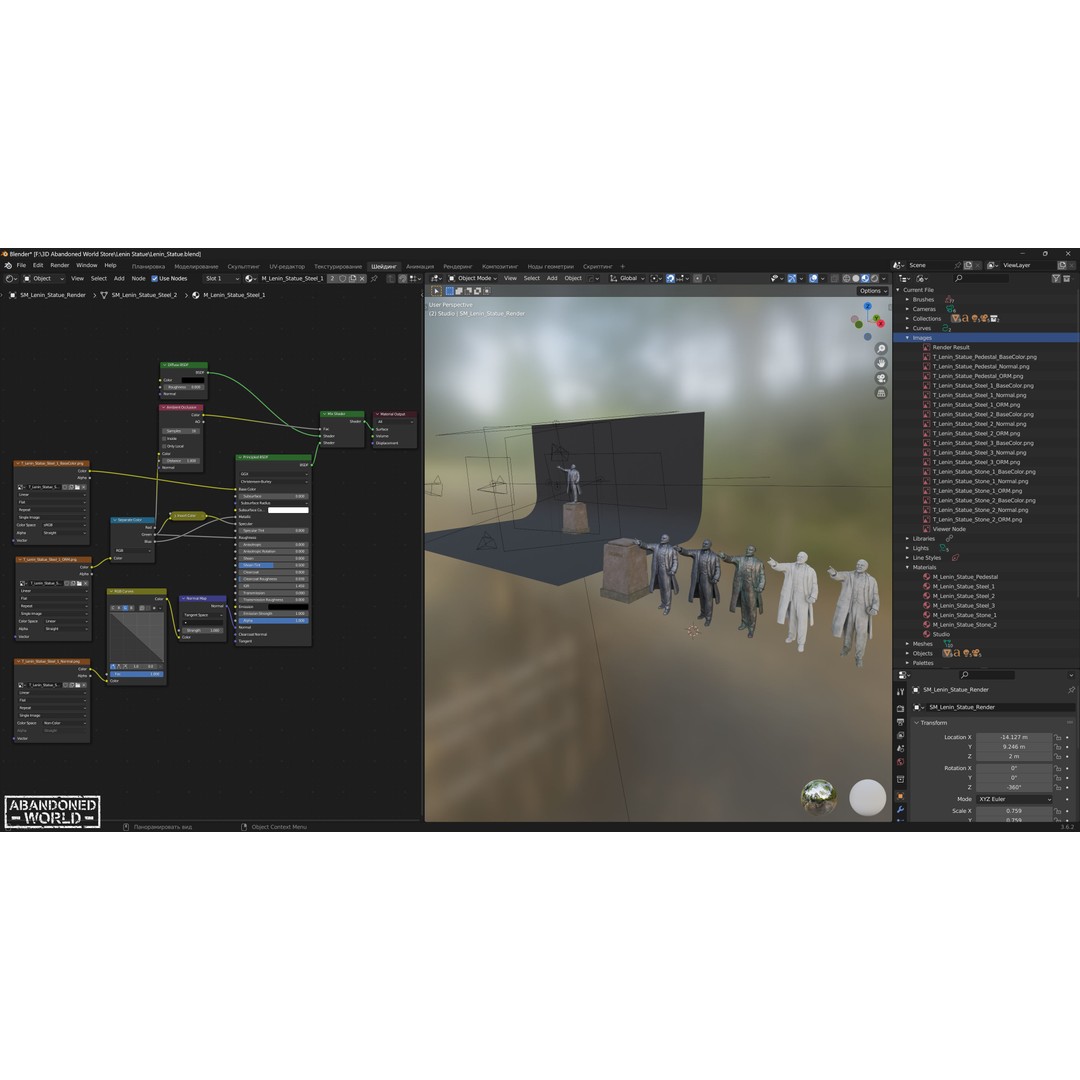Open the Render menu

click(60, 266)
